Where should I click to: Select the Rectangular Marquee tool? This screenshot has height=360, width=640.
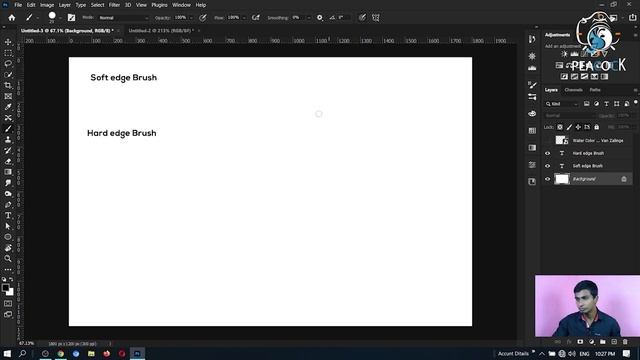(8, 53)
